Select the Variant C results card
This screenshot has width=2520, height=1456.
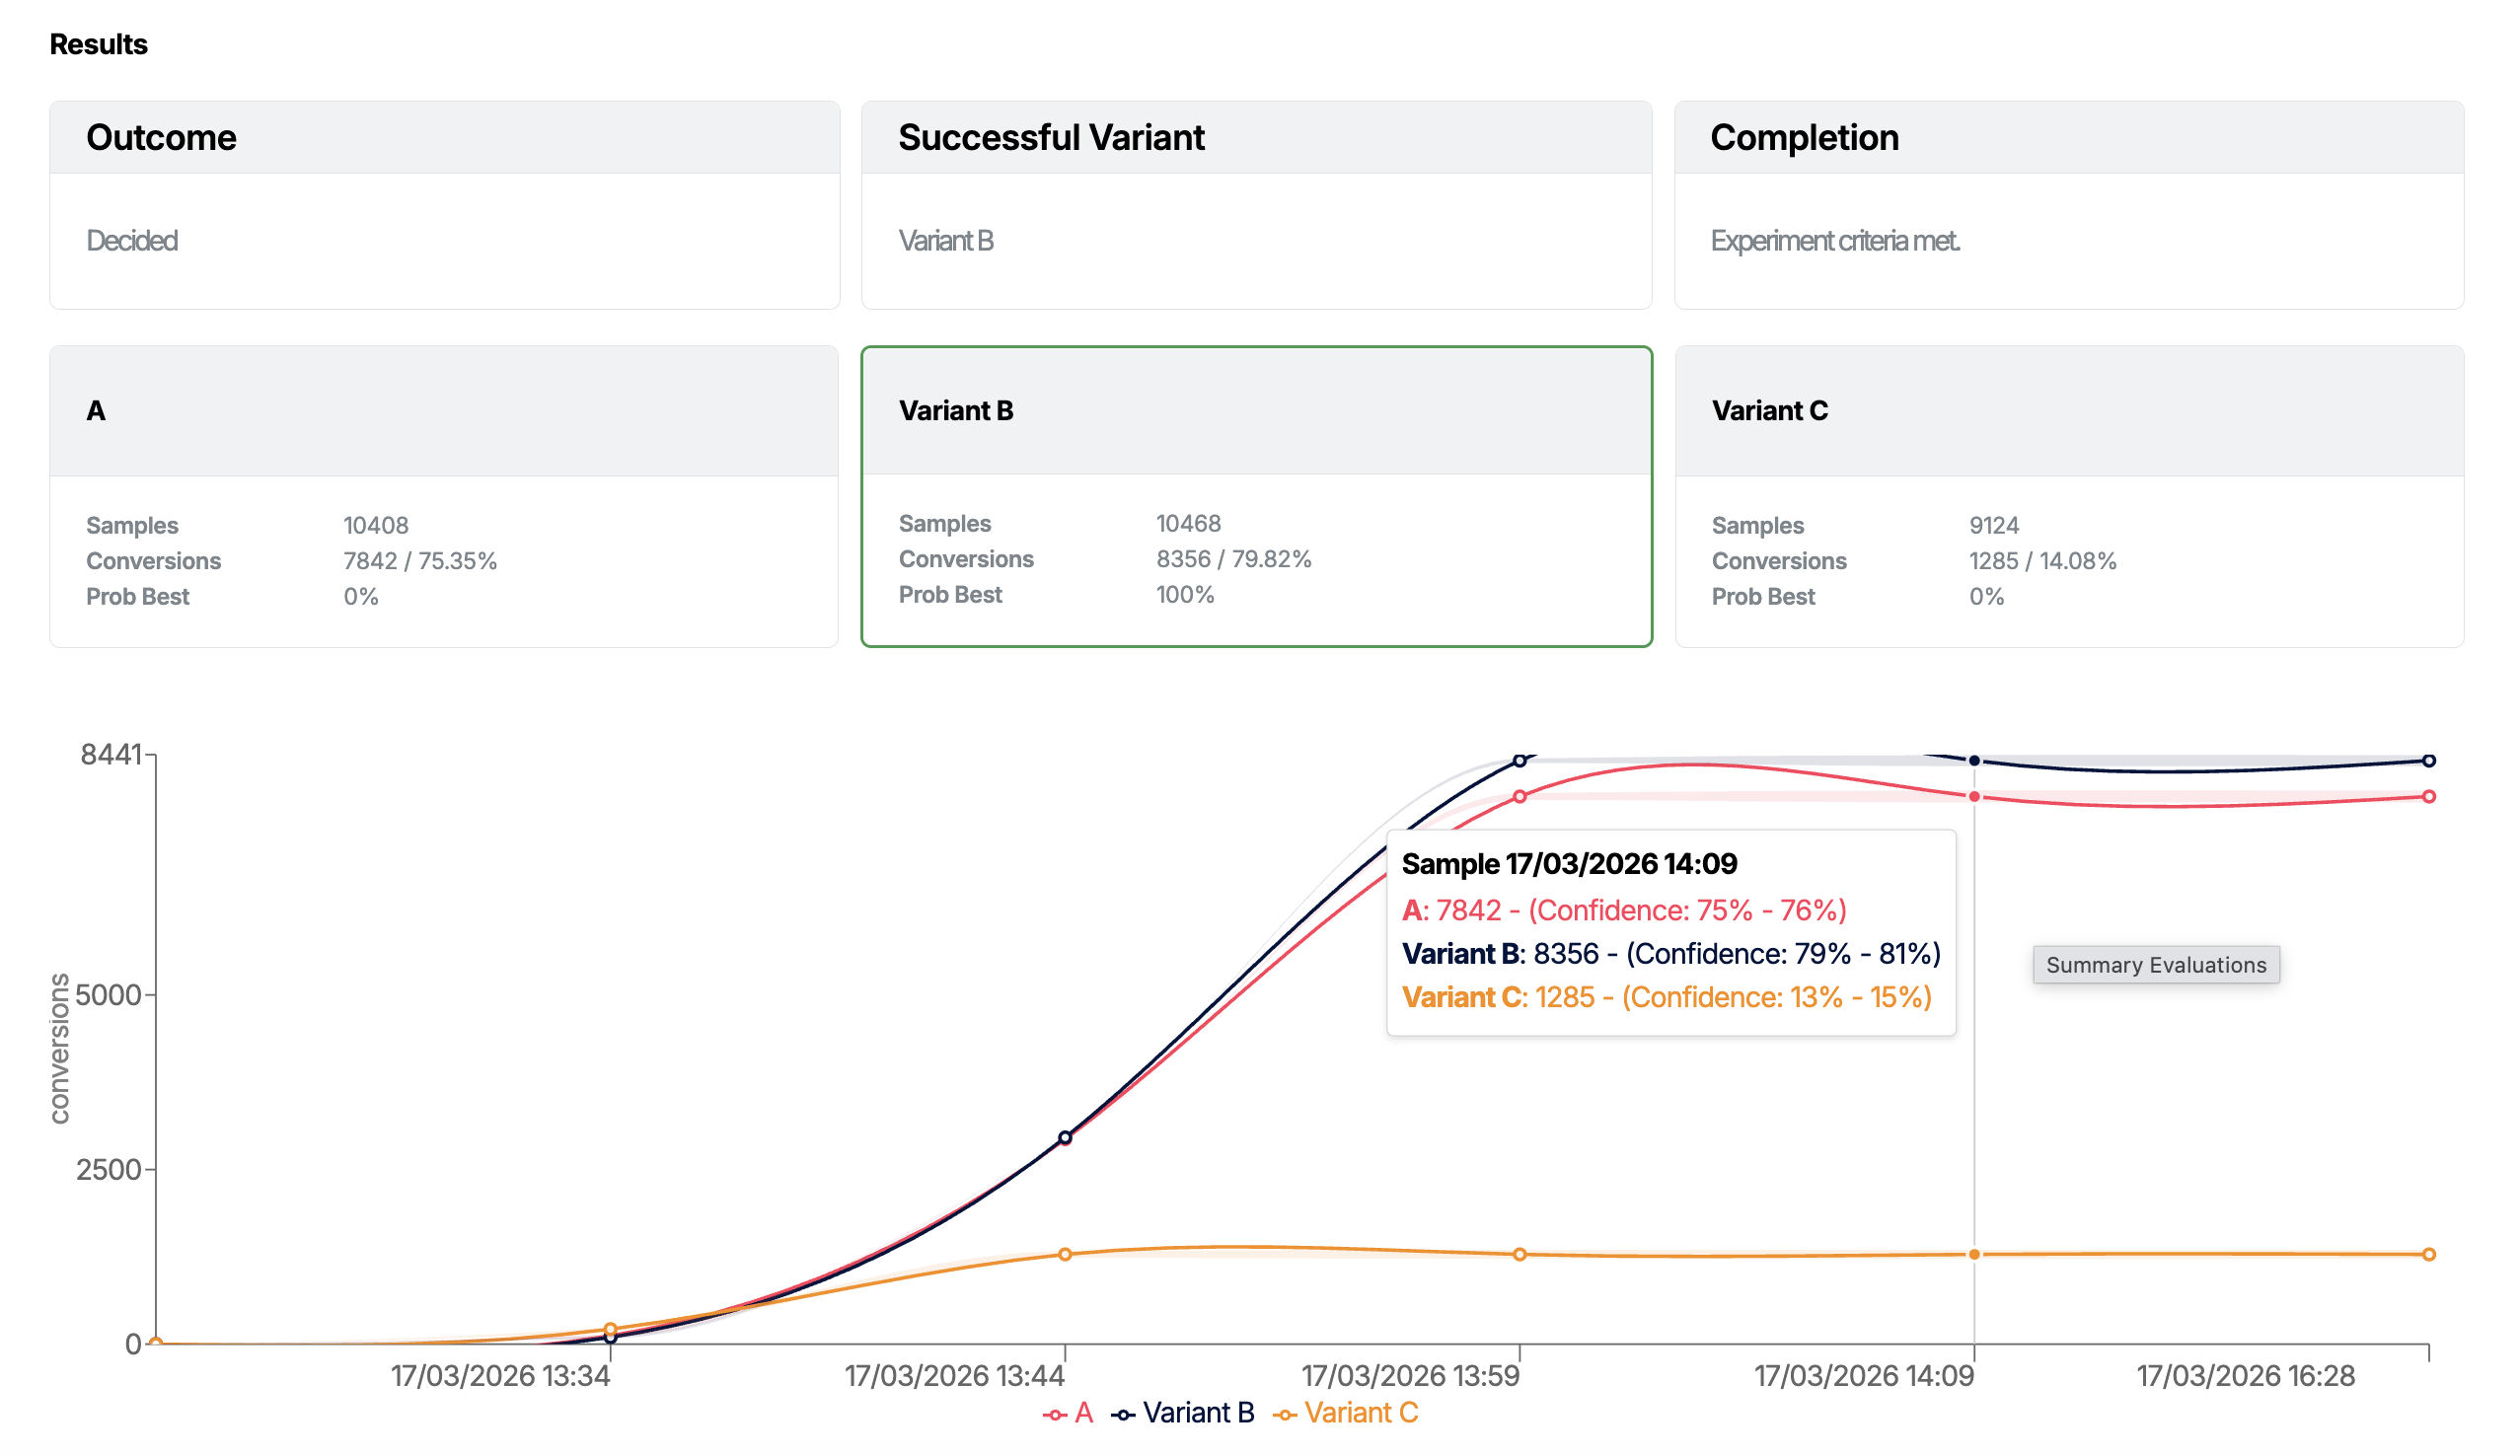point(2068,497)
